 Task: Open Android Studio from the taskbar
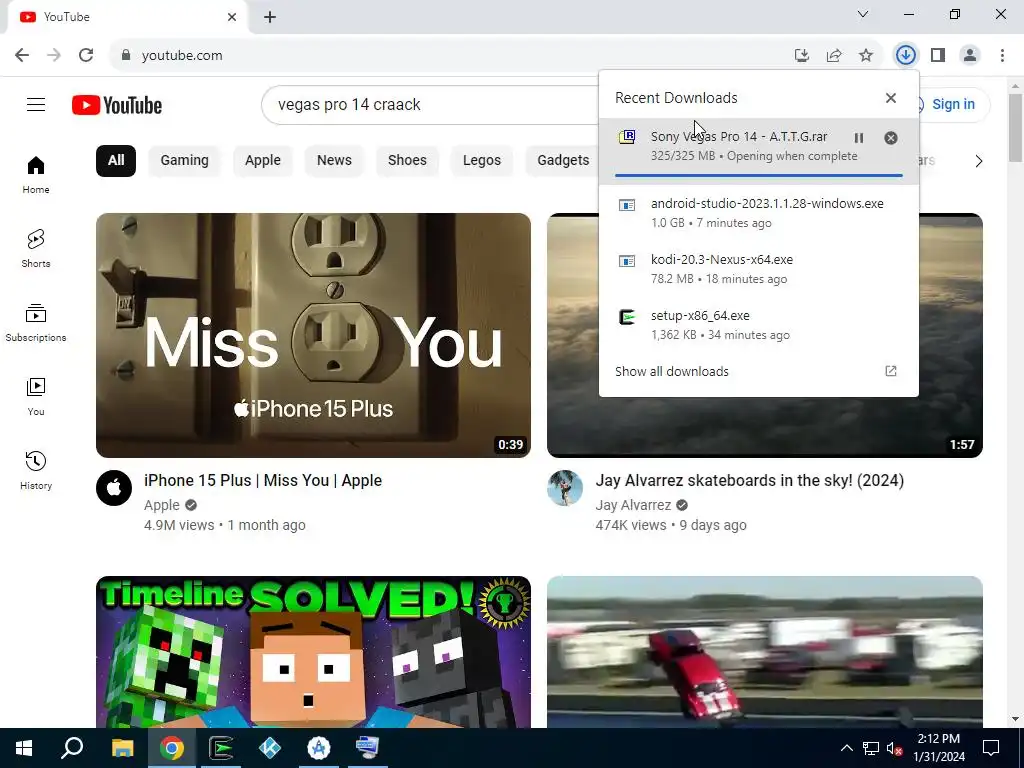319,748
